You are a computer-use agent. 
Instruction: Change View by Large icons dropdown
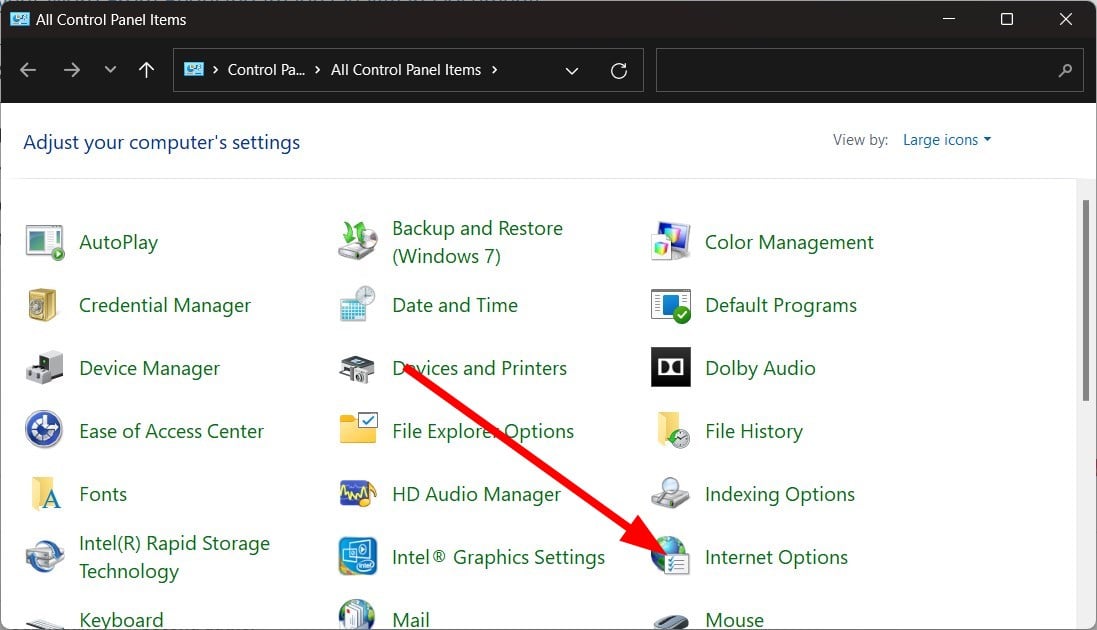pos(947,140)
